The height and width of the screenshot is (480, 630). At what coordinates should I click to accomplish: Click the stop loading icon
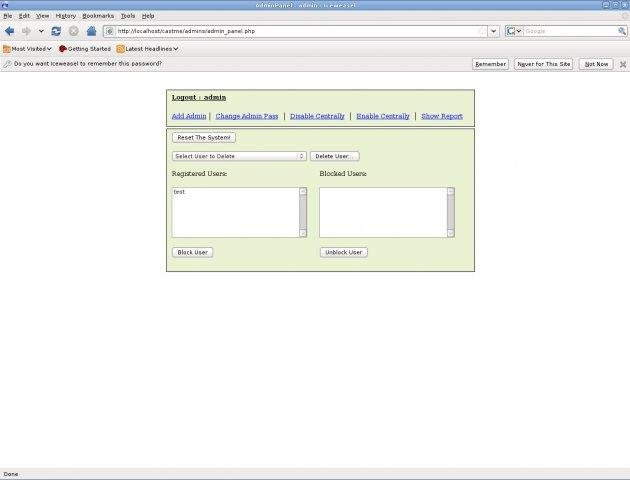point(74,31)
